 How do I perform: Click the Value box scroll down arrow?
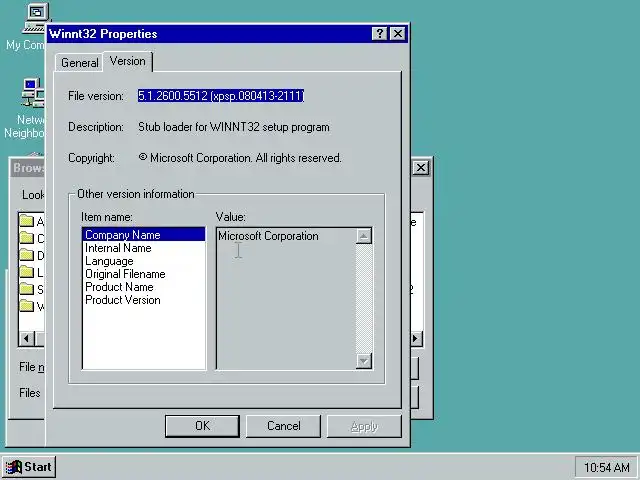click(364, 361)
